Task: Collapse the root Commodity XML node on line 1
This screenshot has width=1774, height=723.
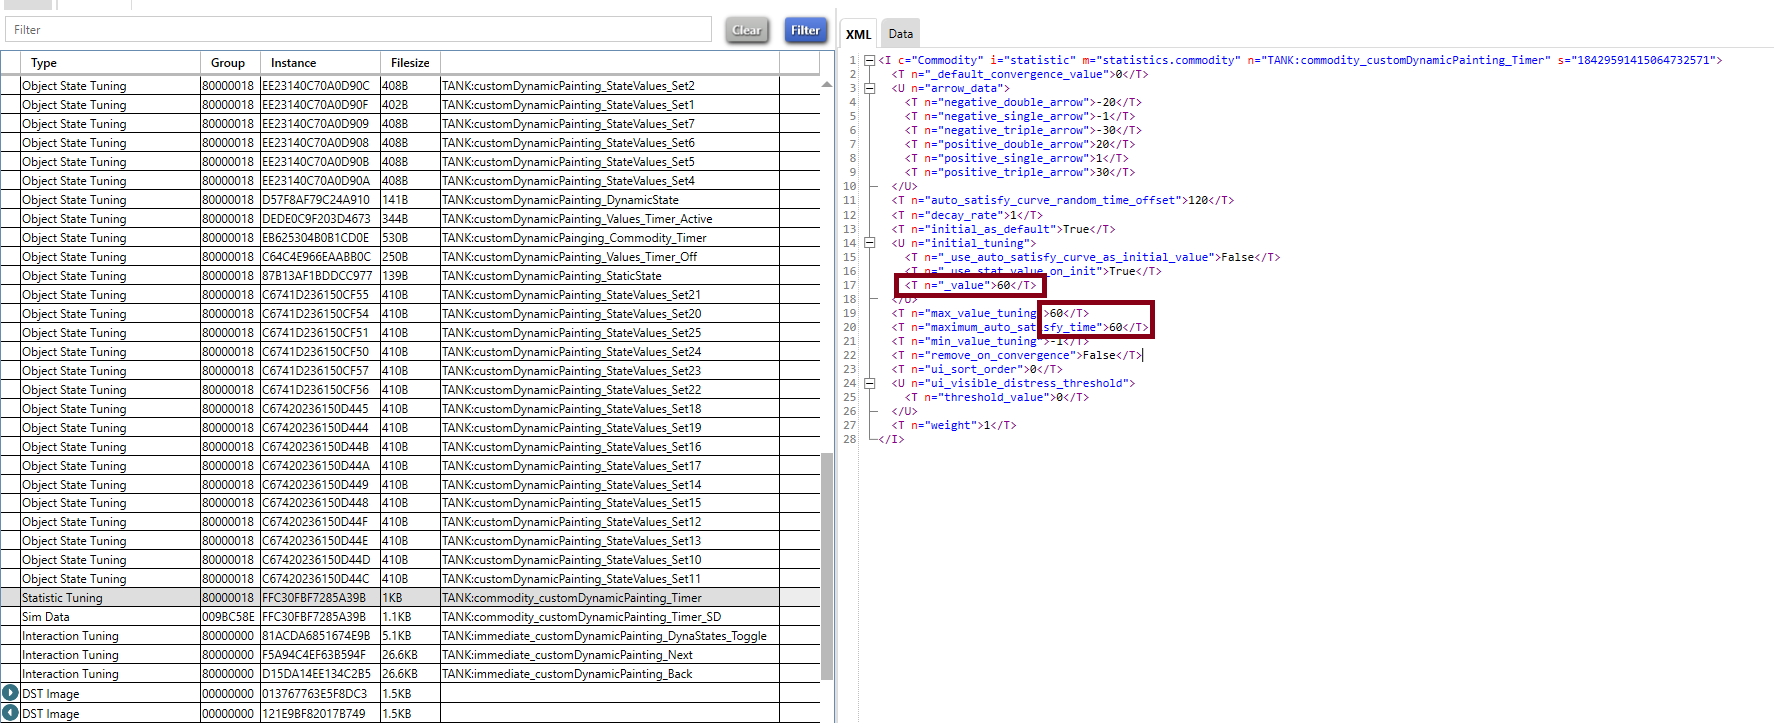Action: click(869, 60)
